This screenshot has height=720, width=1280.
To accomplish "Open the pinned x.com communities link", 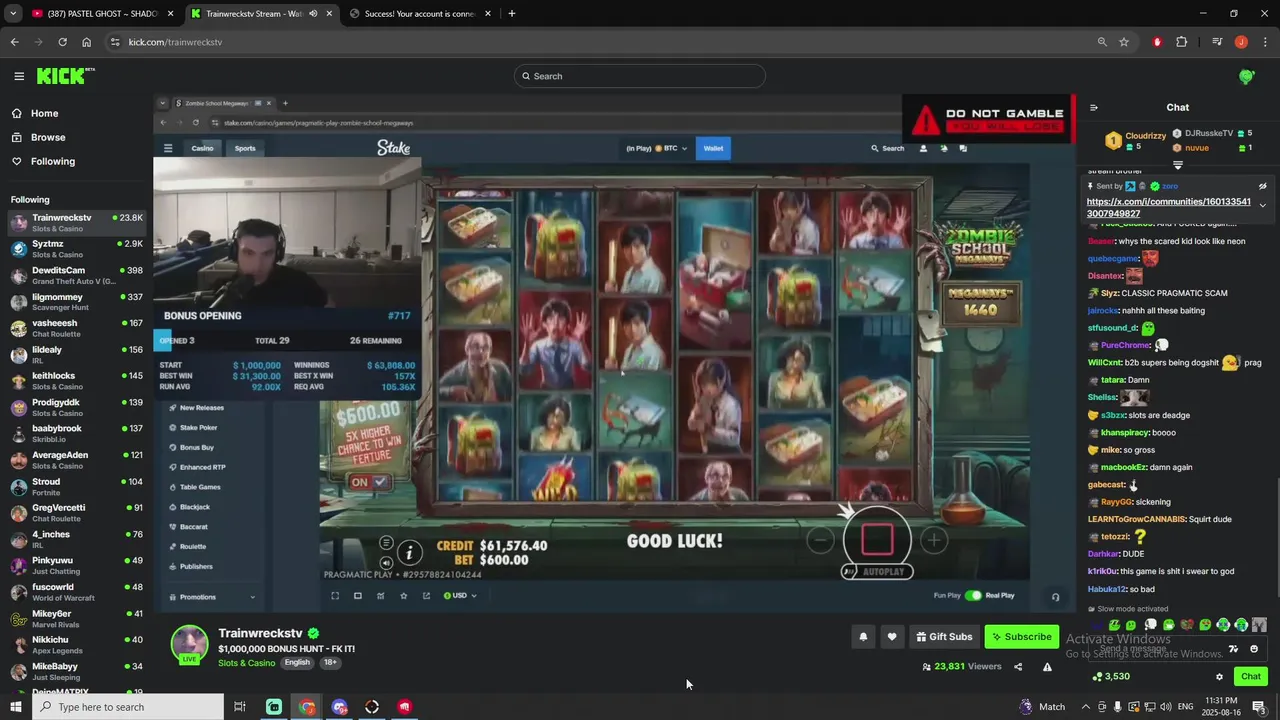I will tap(1168, 208).
